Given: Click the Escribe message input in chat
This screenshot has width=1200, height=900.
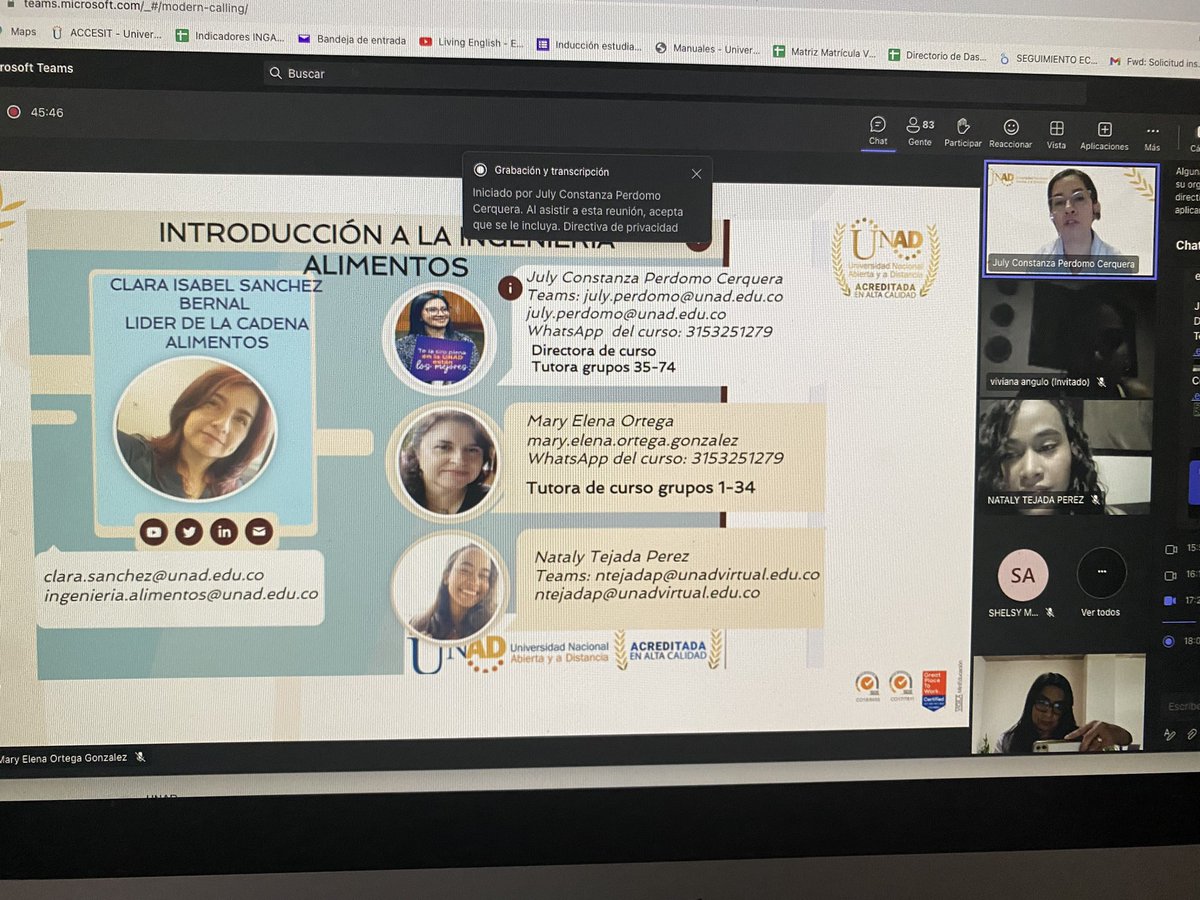Looking at the screenshot, I should tap(1182, 706).
